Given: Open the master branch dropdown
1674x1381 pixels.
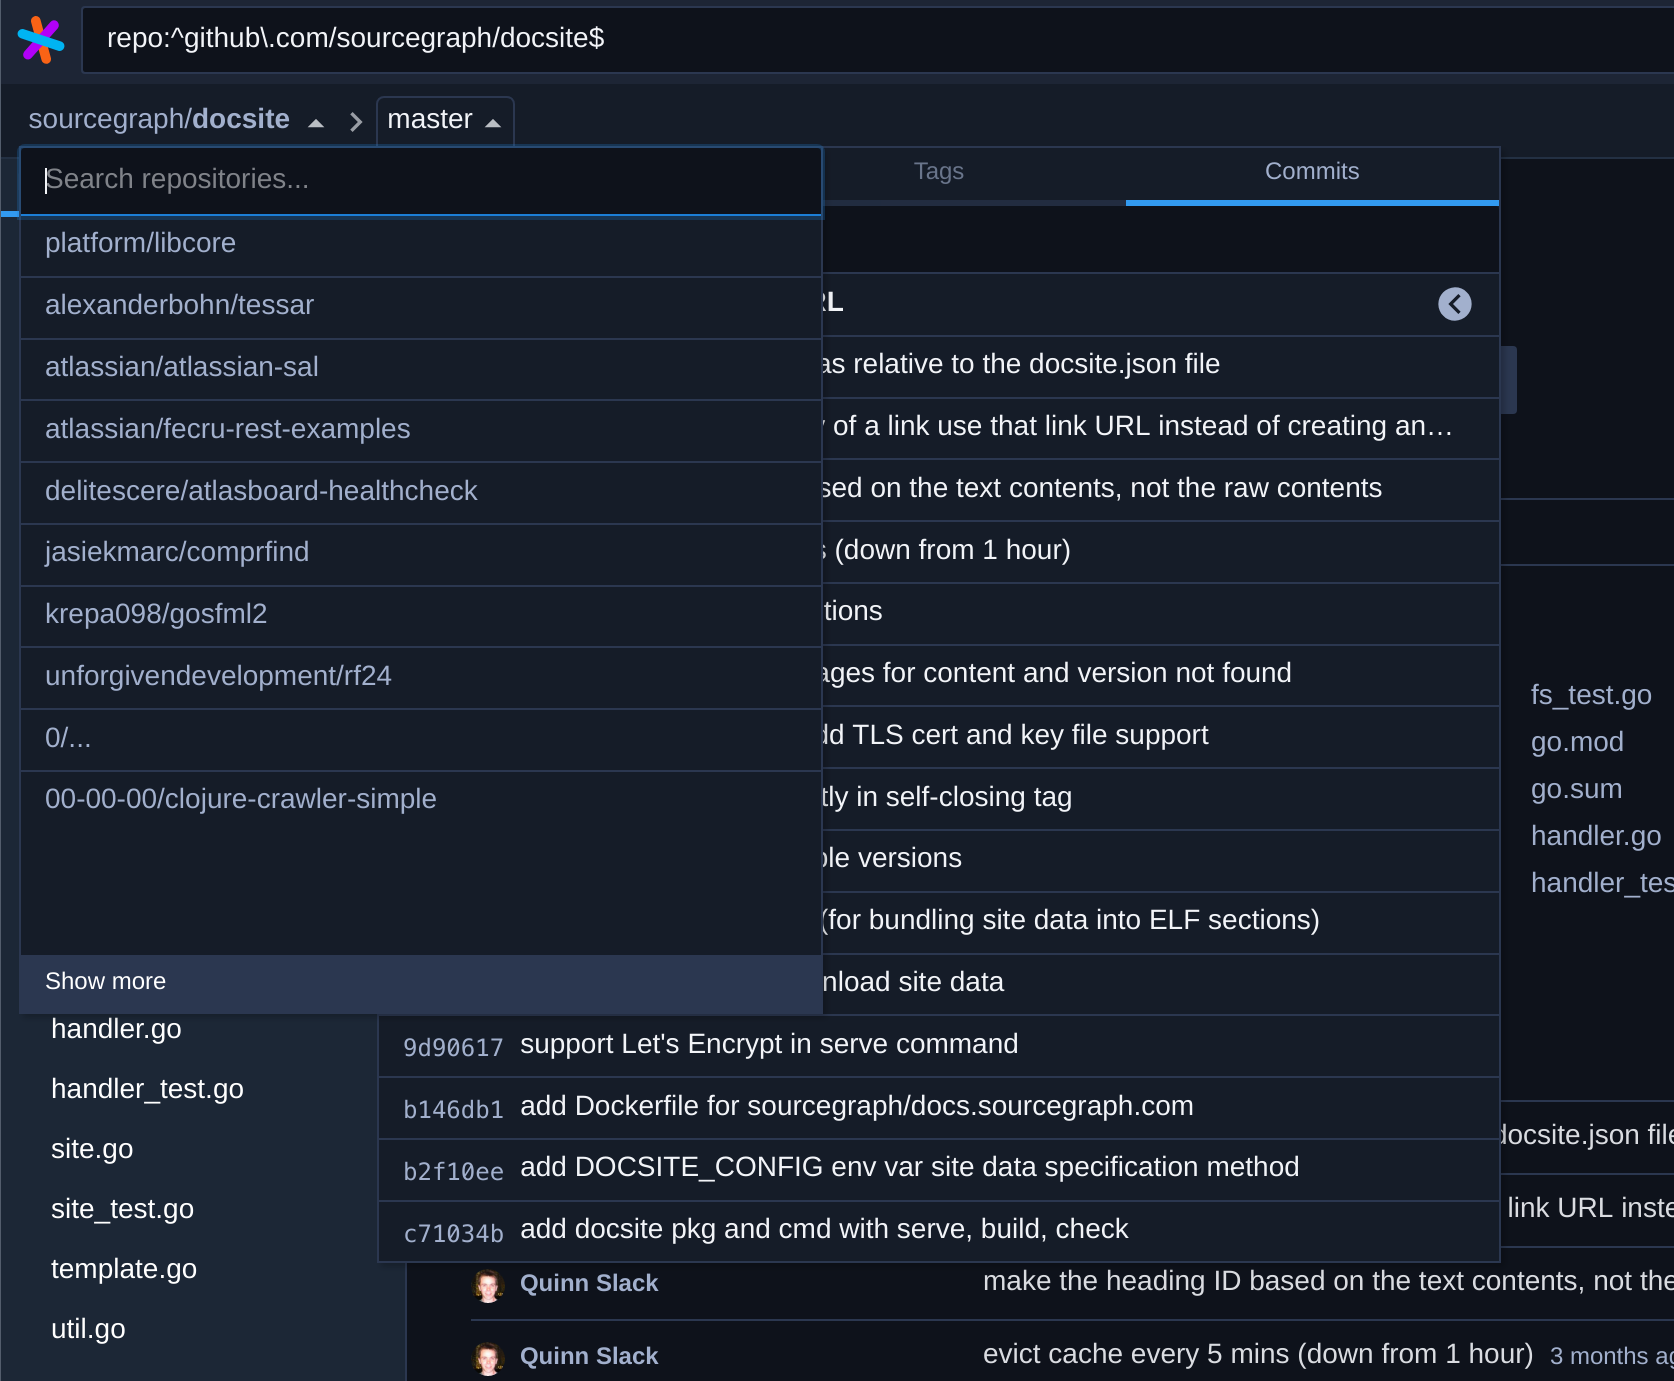Looking at the screenshot, I should click(x=444, y=121).
